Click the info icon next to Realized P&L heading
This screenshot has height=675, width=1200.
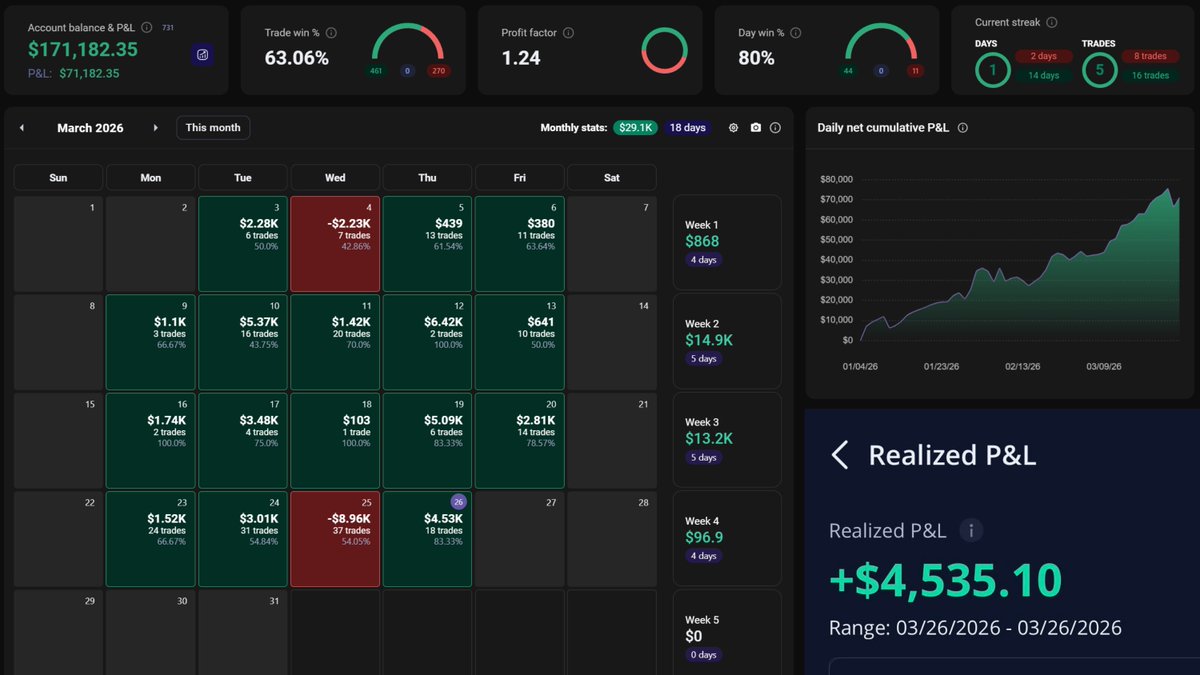pos(971,530)
